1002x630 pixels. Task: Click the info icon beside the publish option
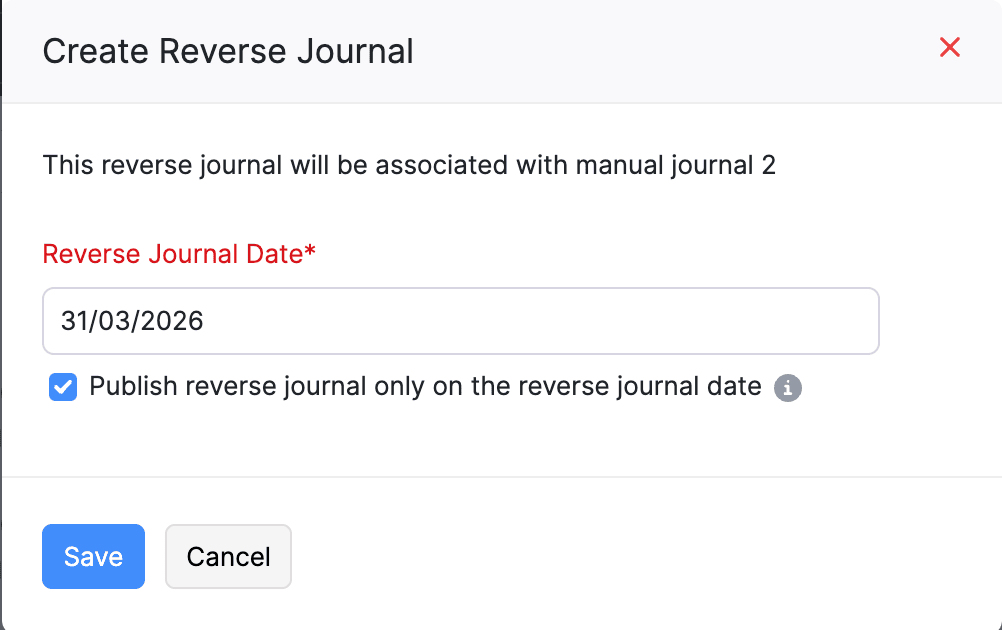(788, 388)
